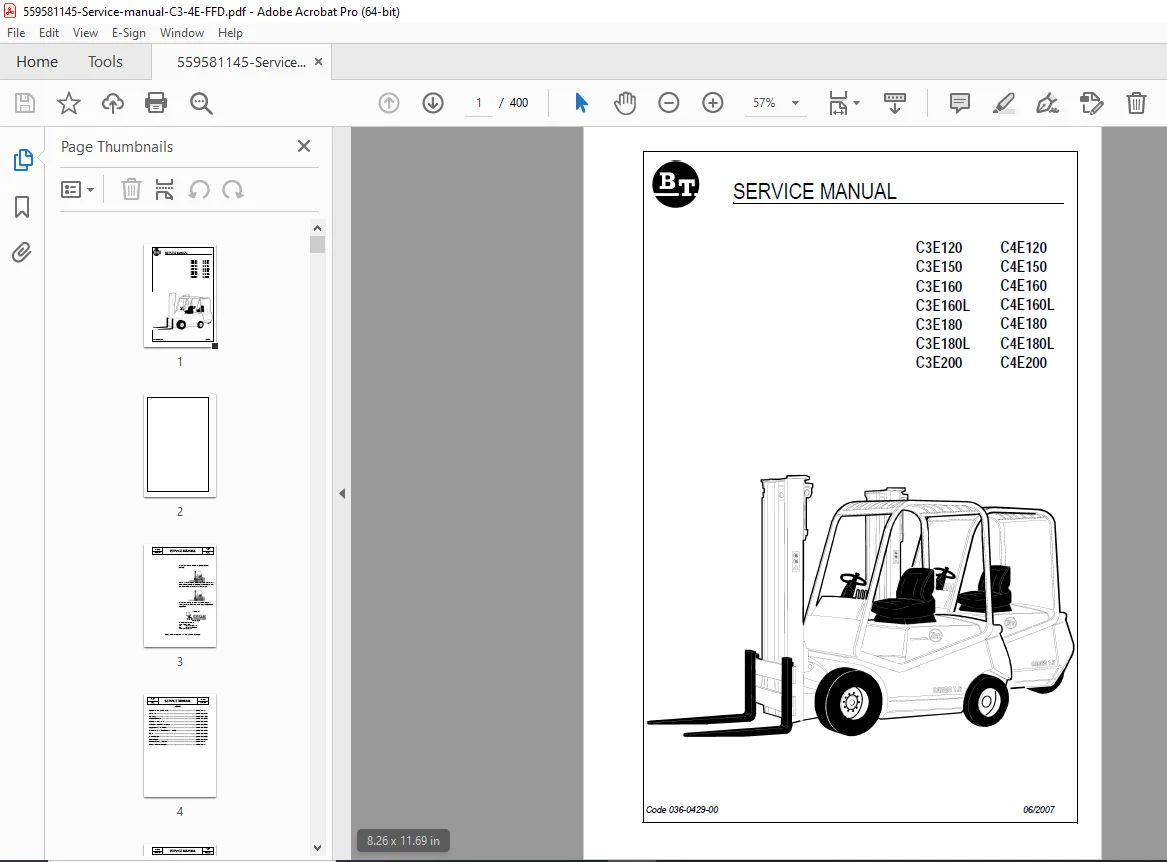Select the Highlight text pen tool
Image resolution: width=1167 pixels, height=862 pixels.
click(1003, 103)
